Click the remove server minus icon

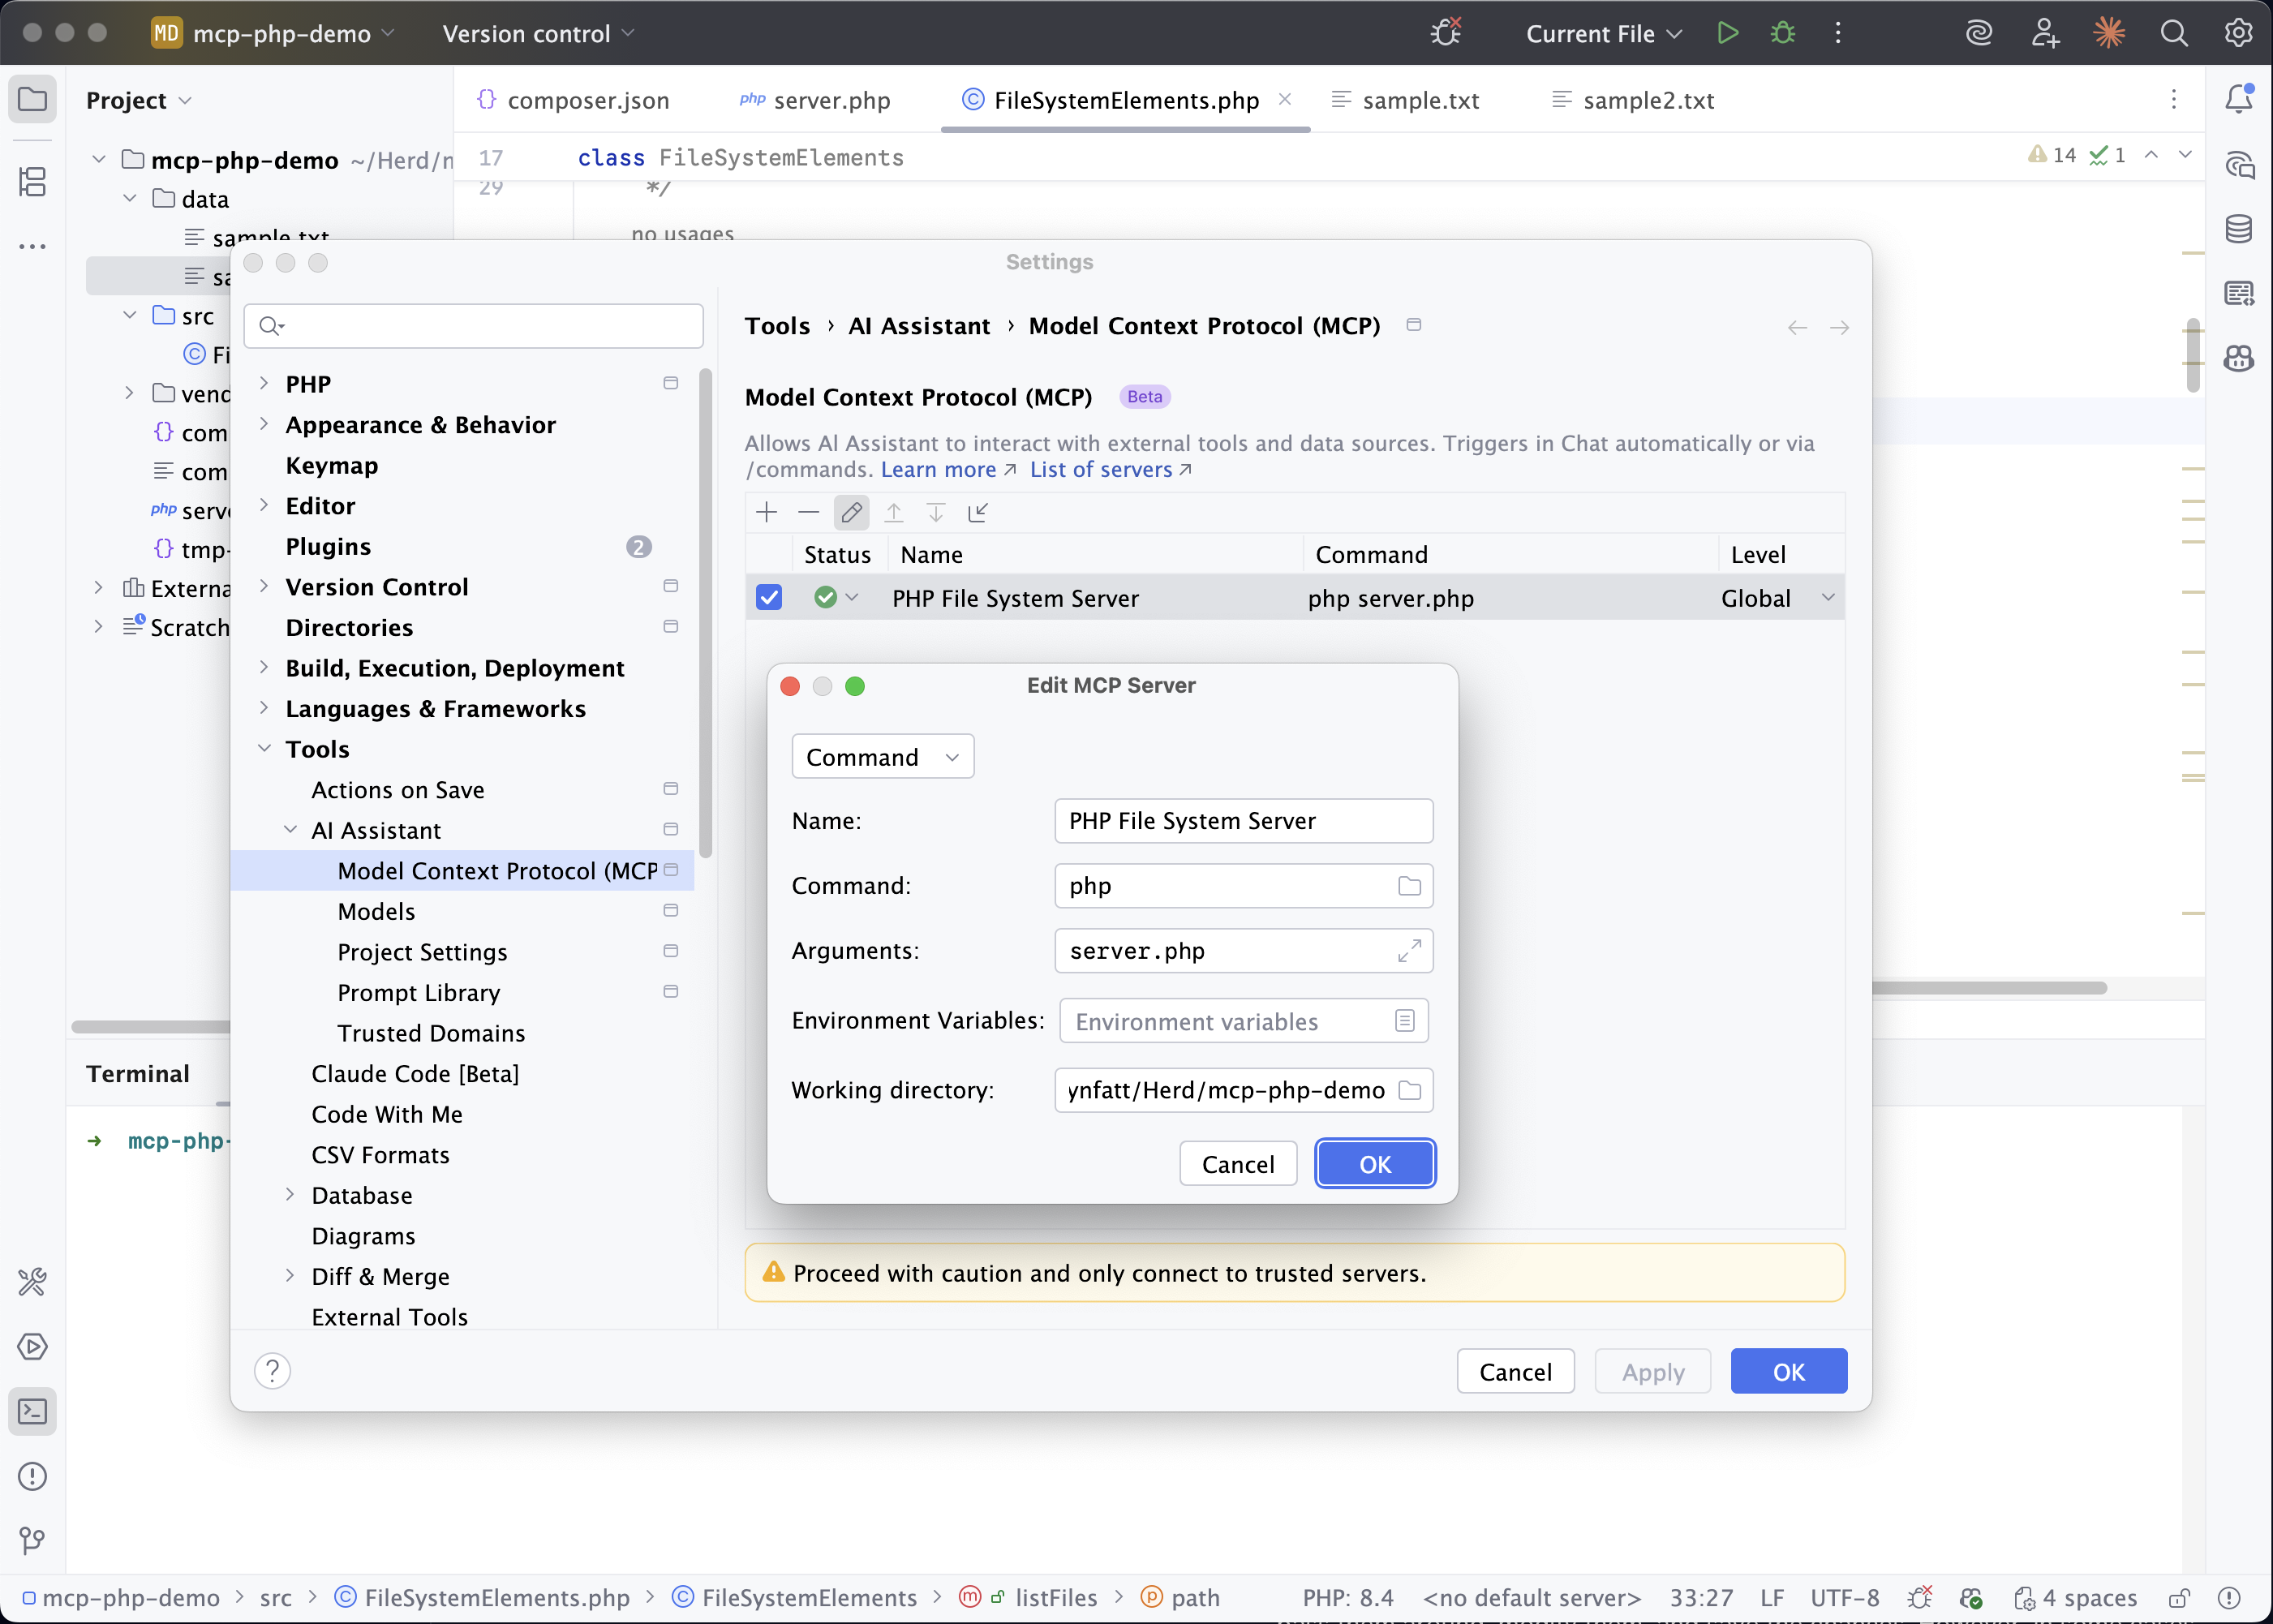point(808,513)
